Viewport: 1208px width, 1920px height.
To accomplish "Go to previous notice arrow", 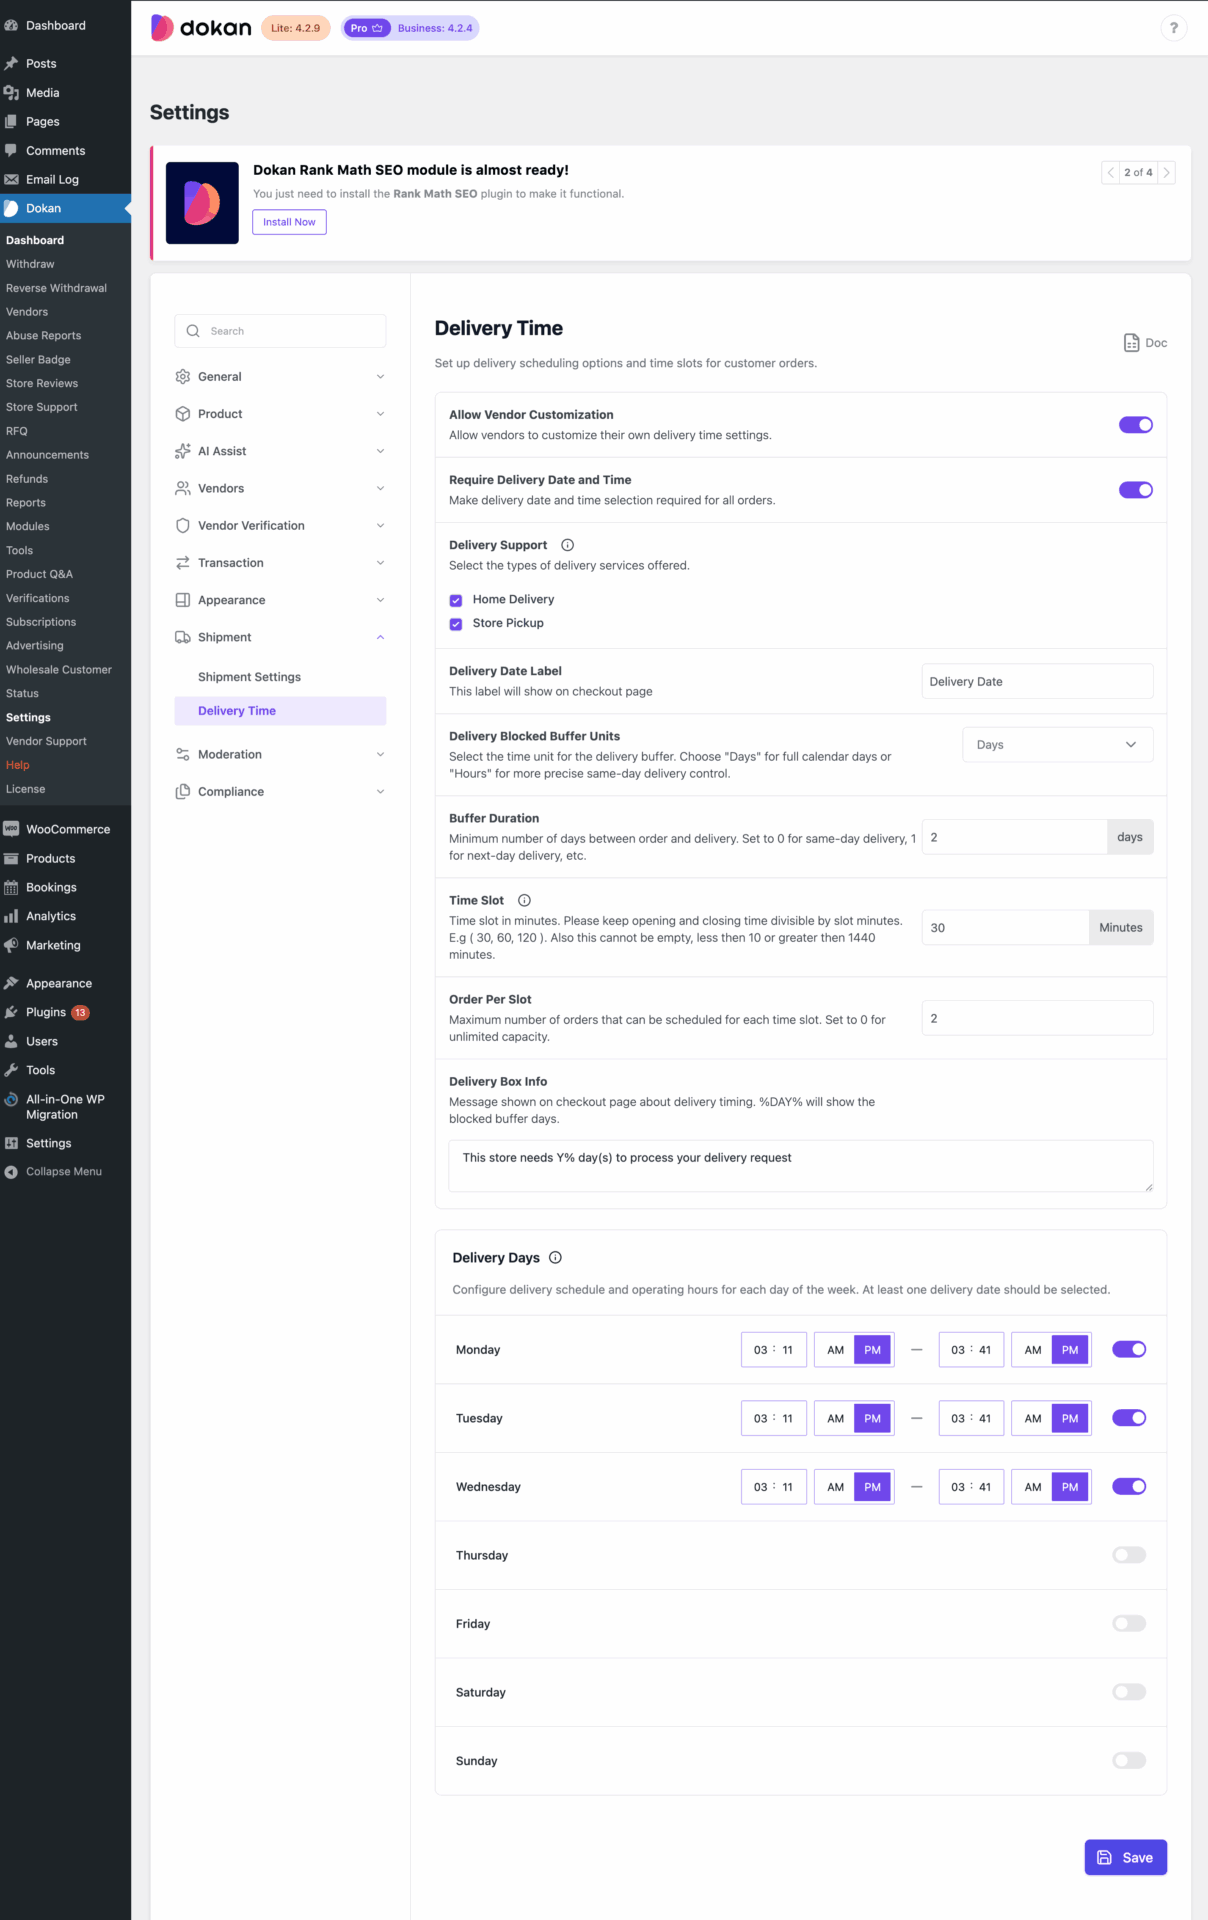I will 1110,173.
